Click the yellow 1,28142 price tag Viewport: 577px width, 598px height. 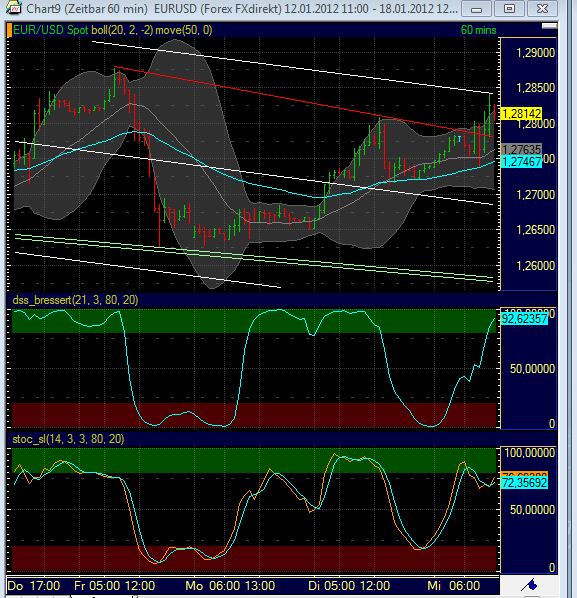pos(521,114)
